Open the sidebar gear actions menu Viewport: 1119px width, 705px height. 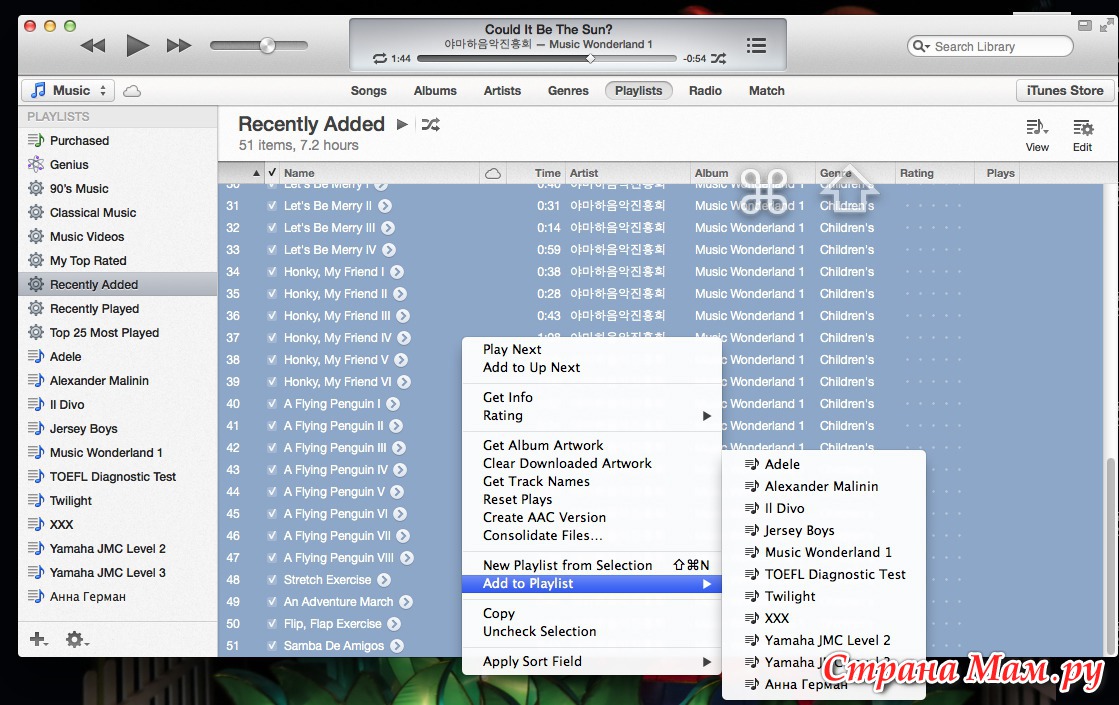[77, 639]
